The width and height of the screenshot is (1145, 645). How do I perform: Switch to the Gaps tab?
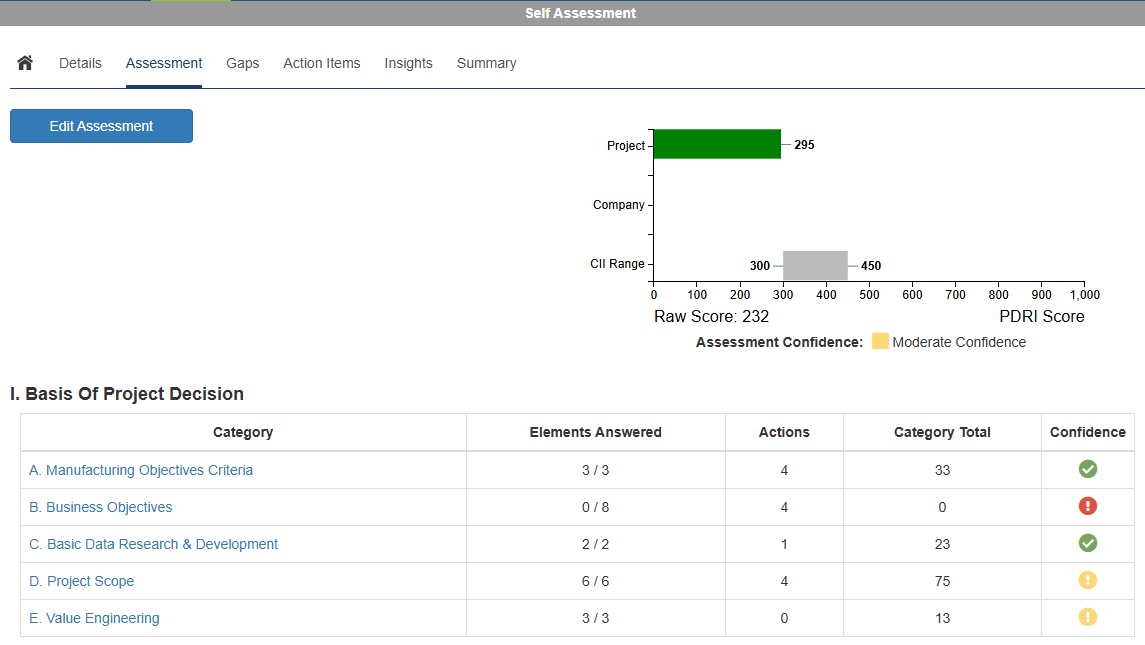(242, 63)
